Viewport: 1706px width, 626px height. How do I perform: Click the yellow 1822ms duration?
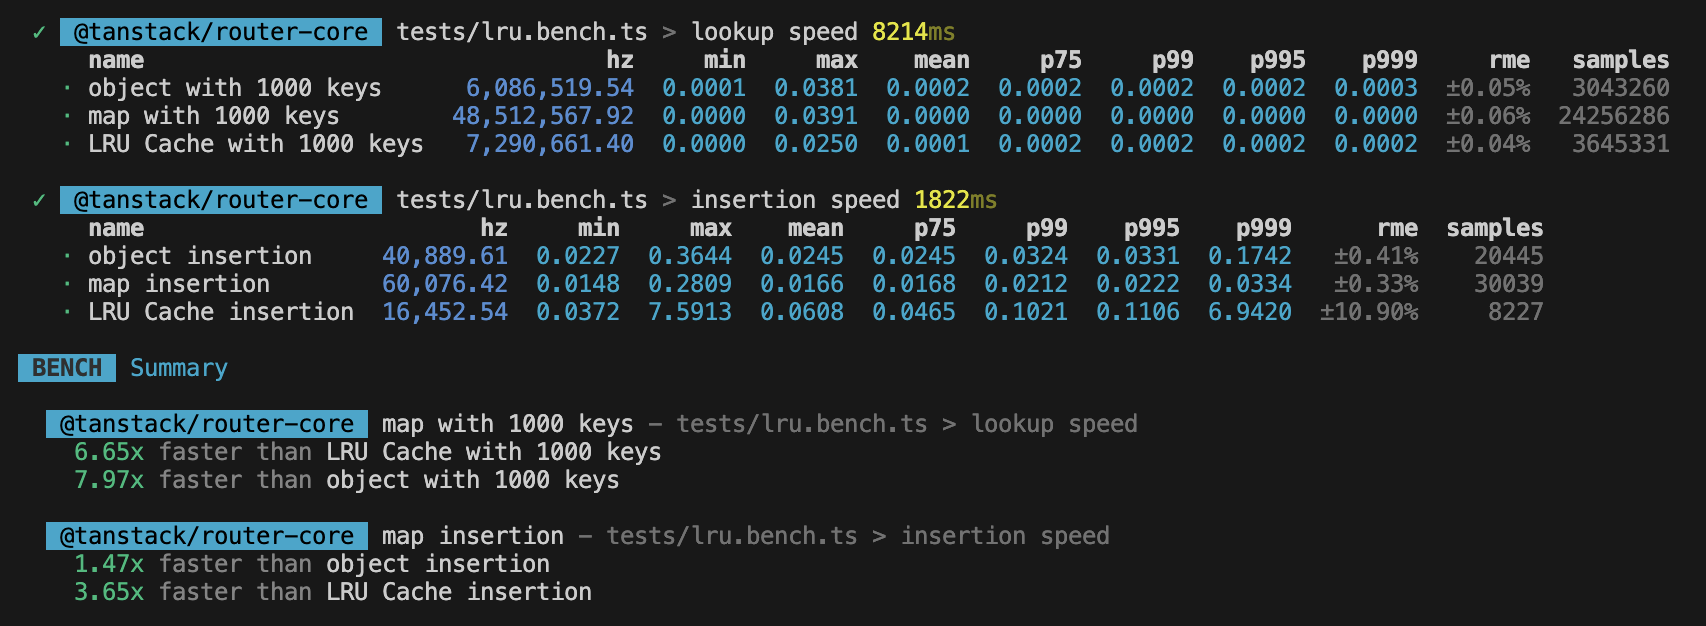click(x=955, y=200)
